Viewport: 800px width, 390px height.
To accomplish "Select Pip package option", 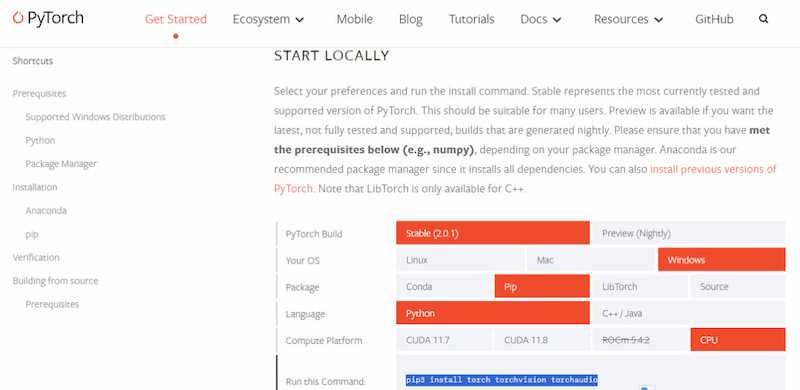I will coord(542,286).
